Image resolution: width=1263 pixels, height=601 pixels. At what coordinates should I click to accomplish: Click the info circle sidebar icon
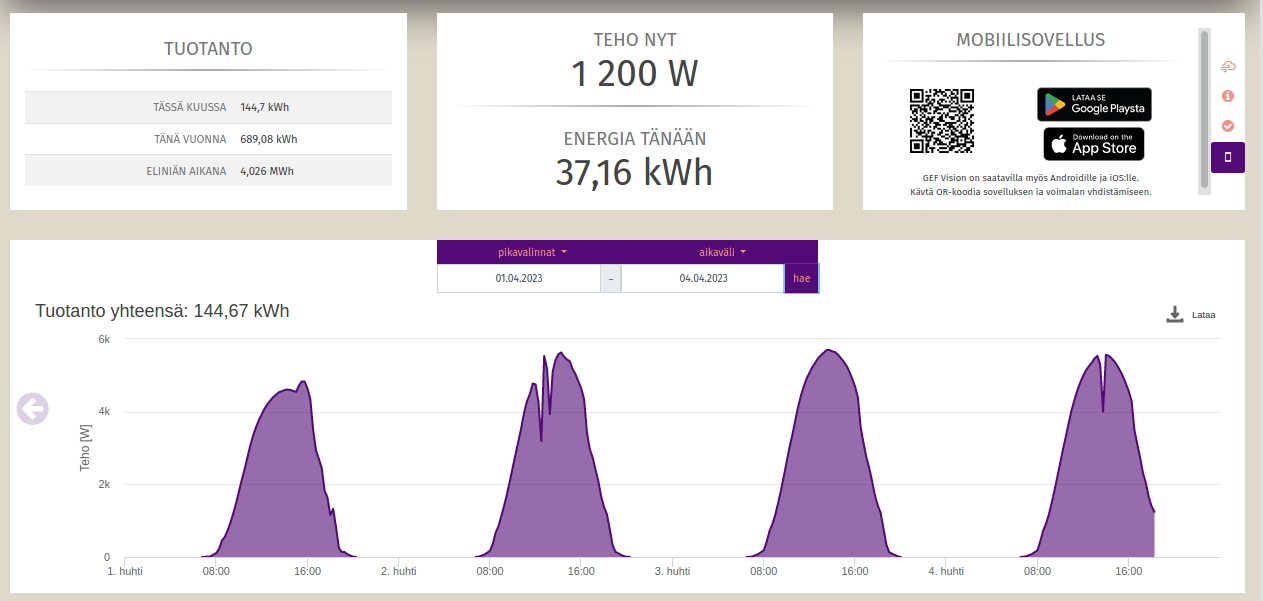tap(1228, 96)
